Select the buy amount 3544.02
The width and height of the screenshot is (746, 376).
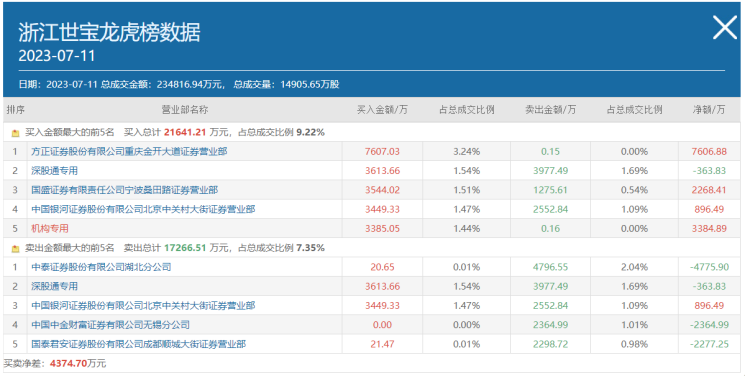coord(382,190)
